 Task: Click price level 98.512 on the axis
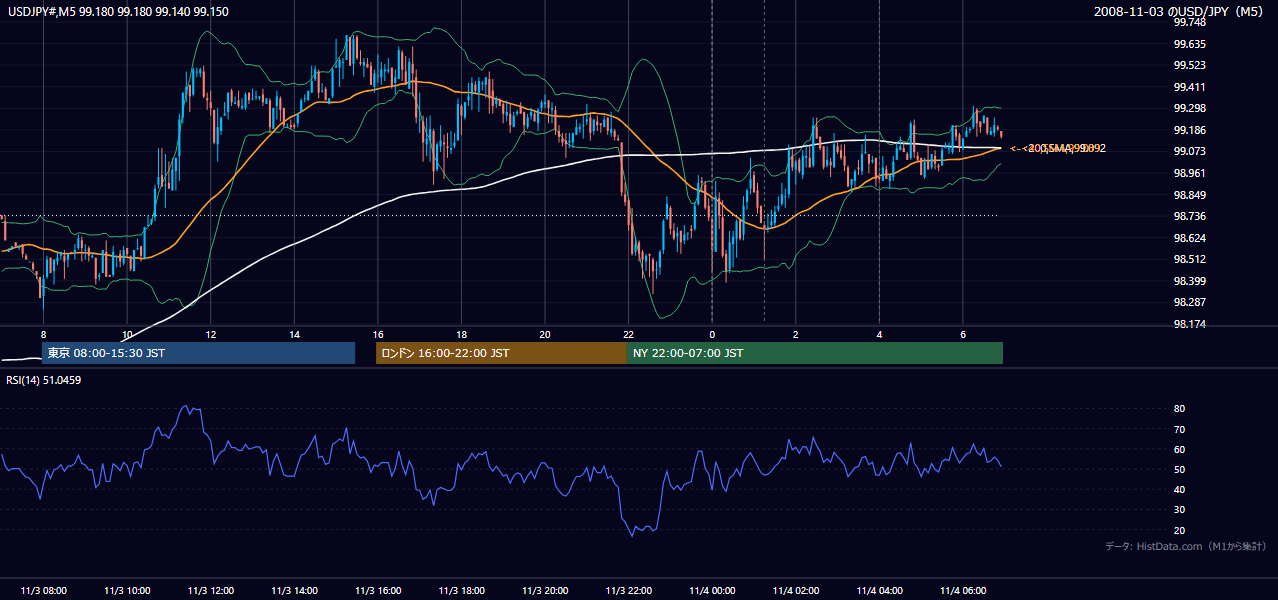(x=1190, y=259)
